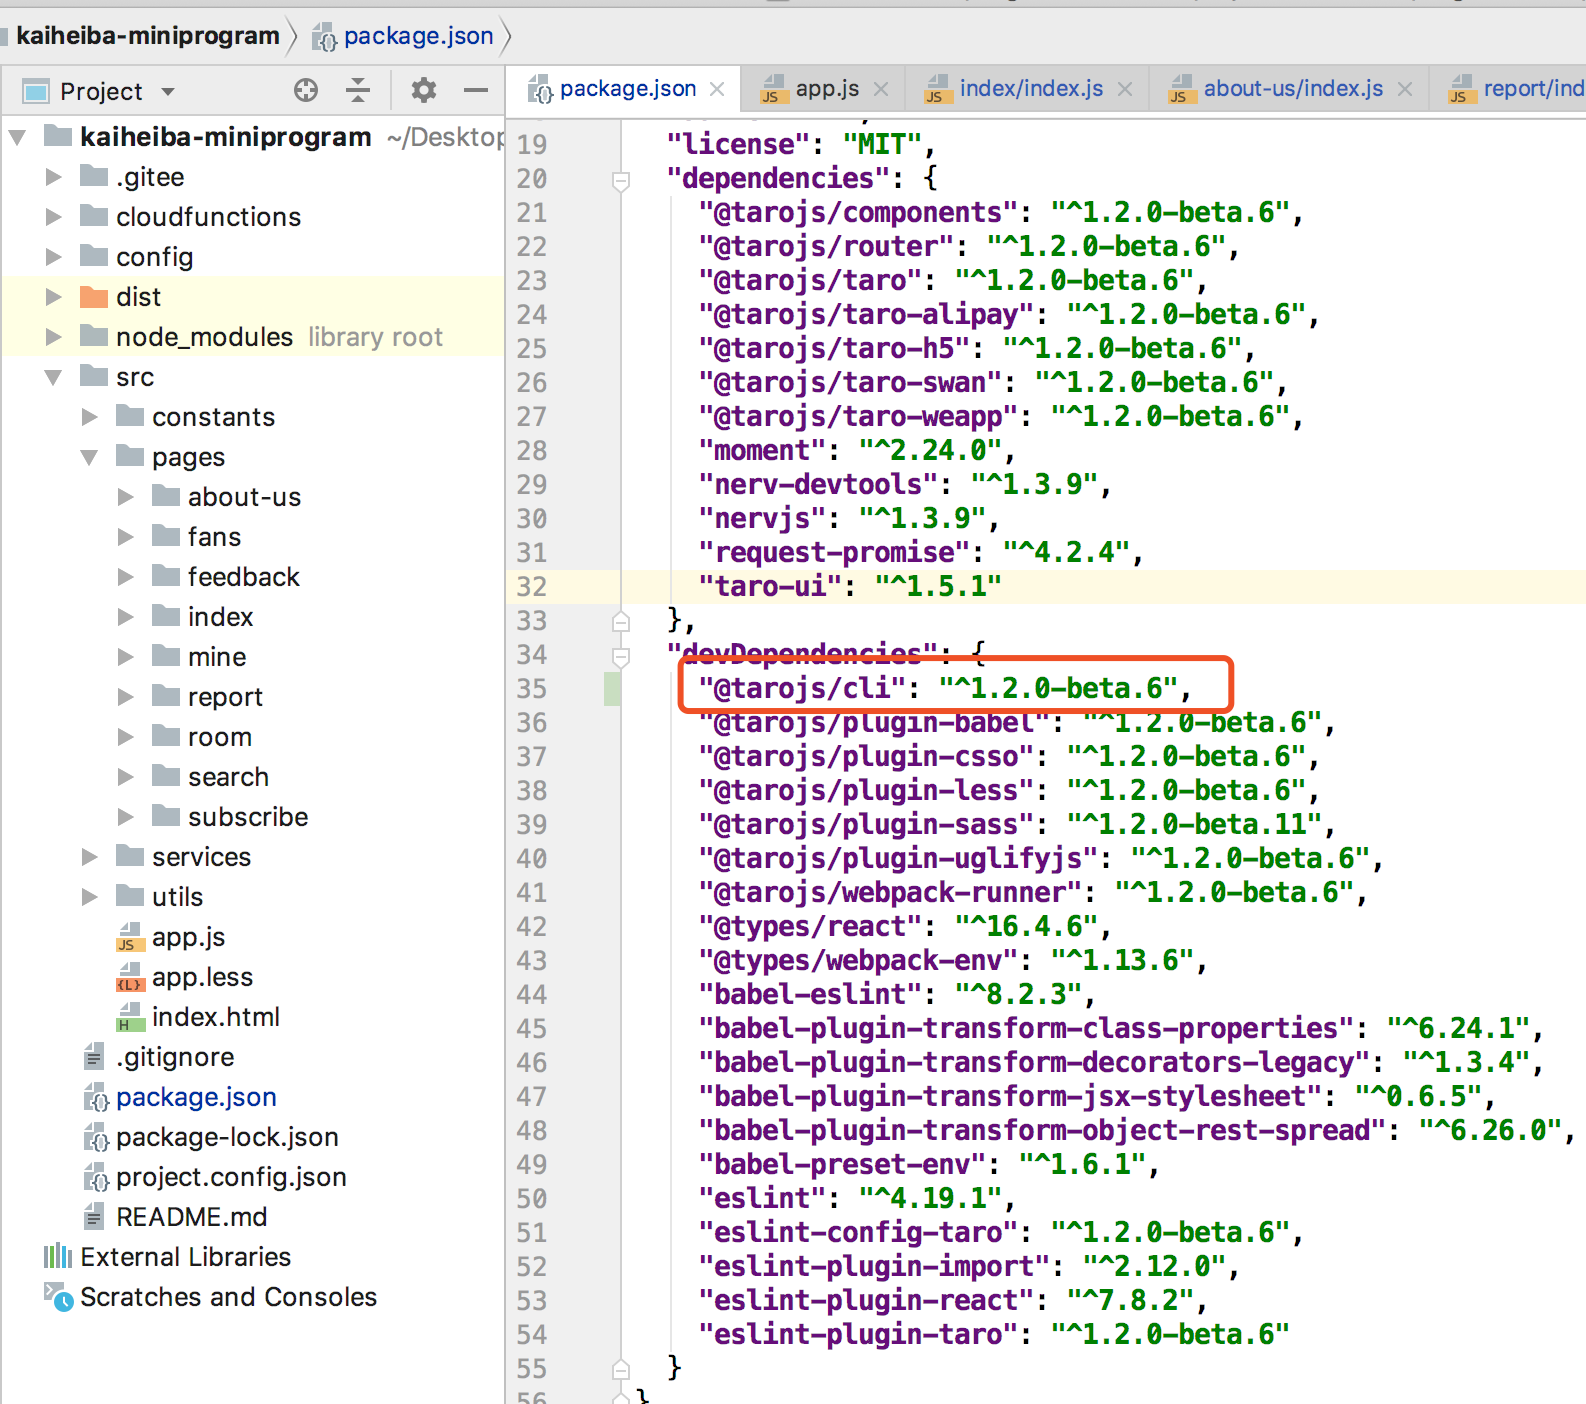Expand the cloudfunctions folder
The width and height of the screenshot is (1586, 1404).
54,217
